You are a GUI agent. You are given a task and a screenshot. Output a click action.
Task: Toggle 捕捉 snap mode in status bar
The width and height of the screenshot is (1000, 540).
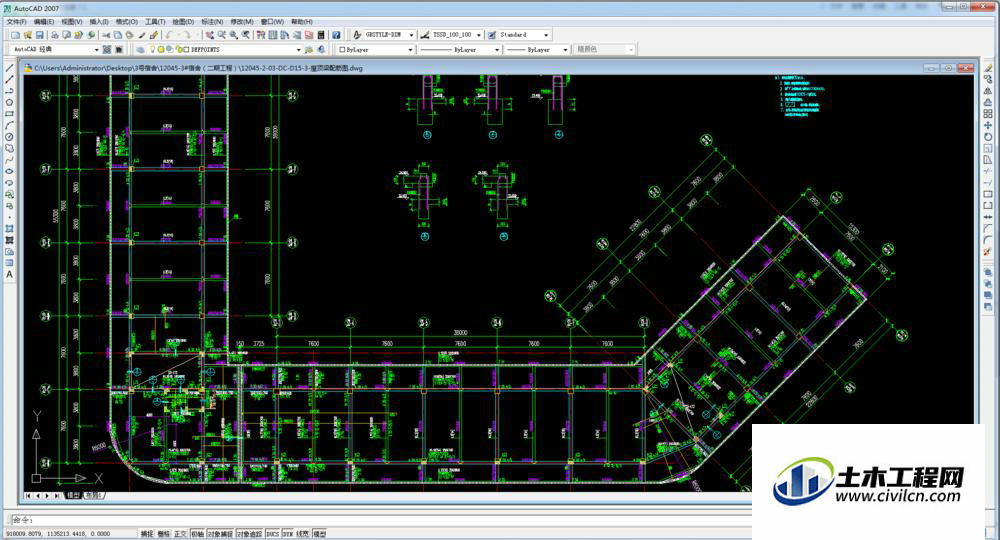147,534
